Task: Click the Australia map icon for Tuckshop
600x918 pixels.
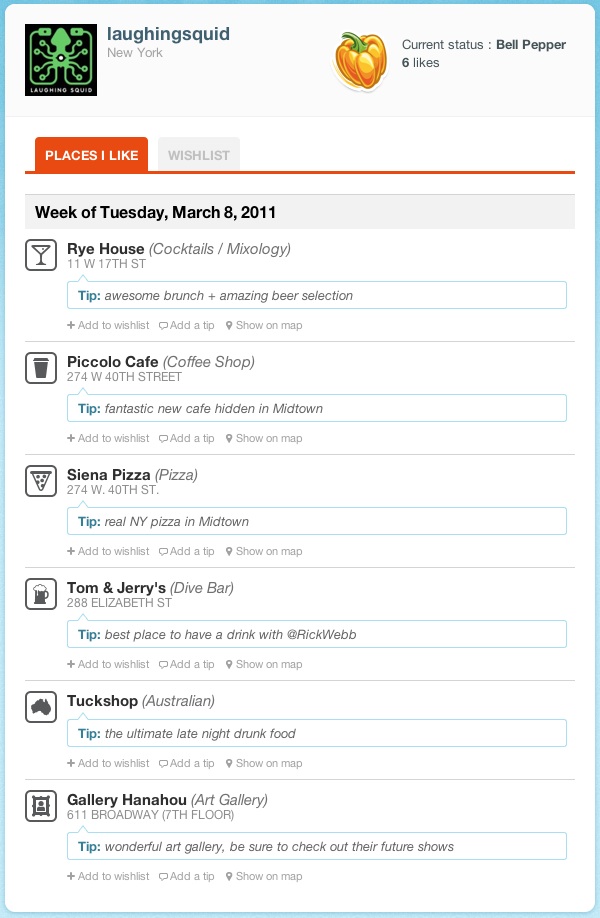Action: click(x=40, y=706)
